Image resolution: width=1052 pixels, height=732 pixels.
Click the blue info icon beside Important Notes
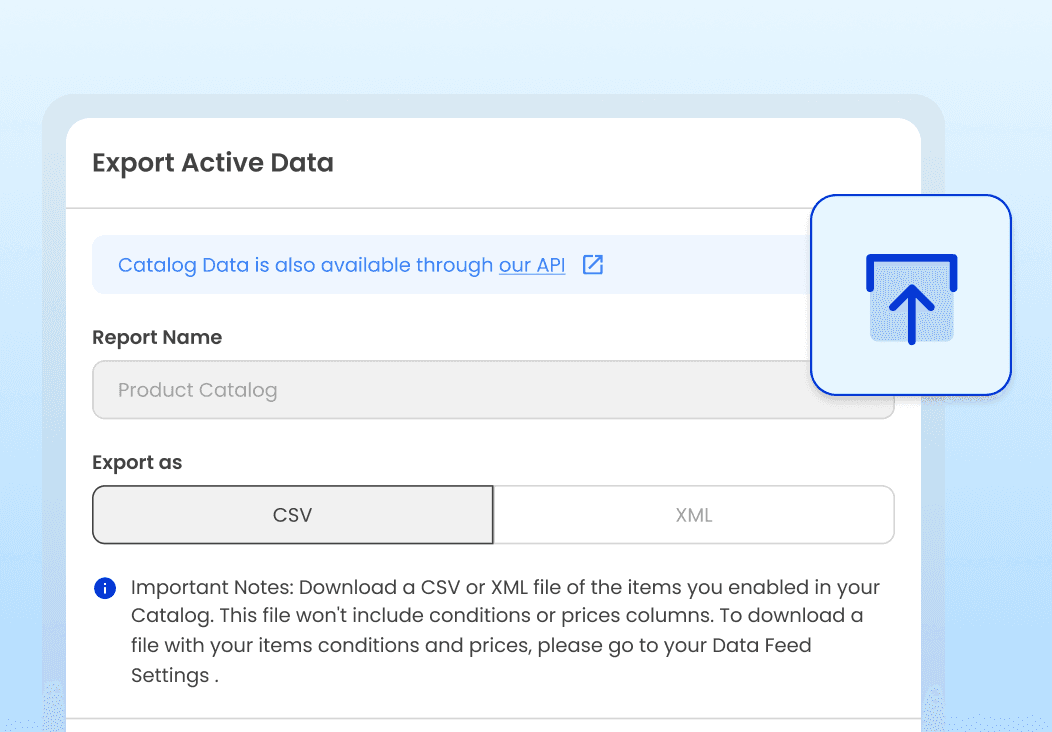(x=104, y=588)
